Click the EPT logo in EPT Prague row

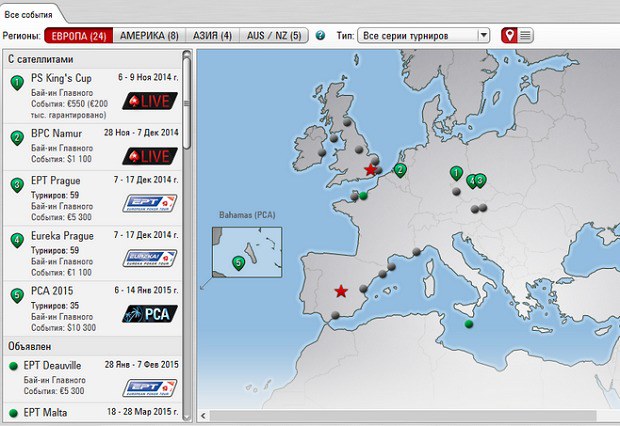tap(150, 203)
